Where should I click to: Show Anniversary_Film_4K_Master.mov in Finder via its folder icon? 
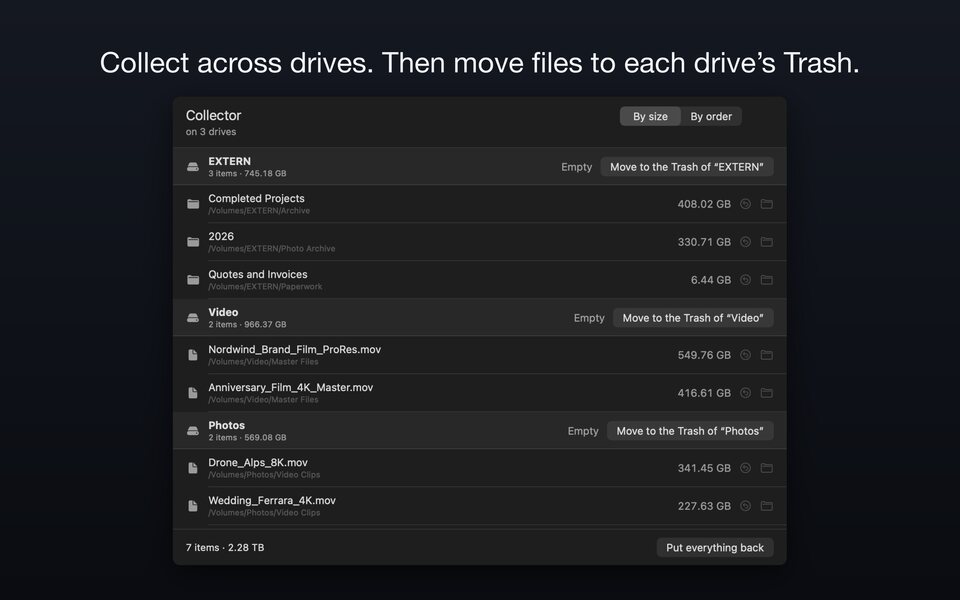click(x=767, y=392)
